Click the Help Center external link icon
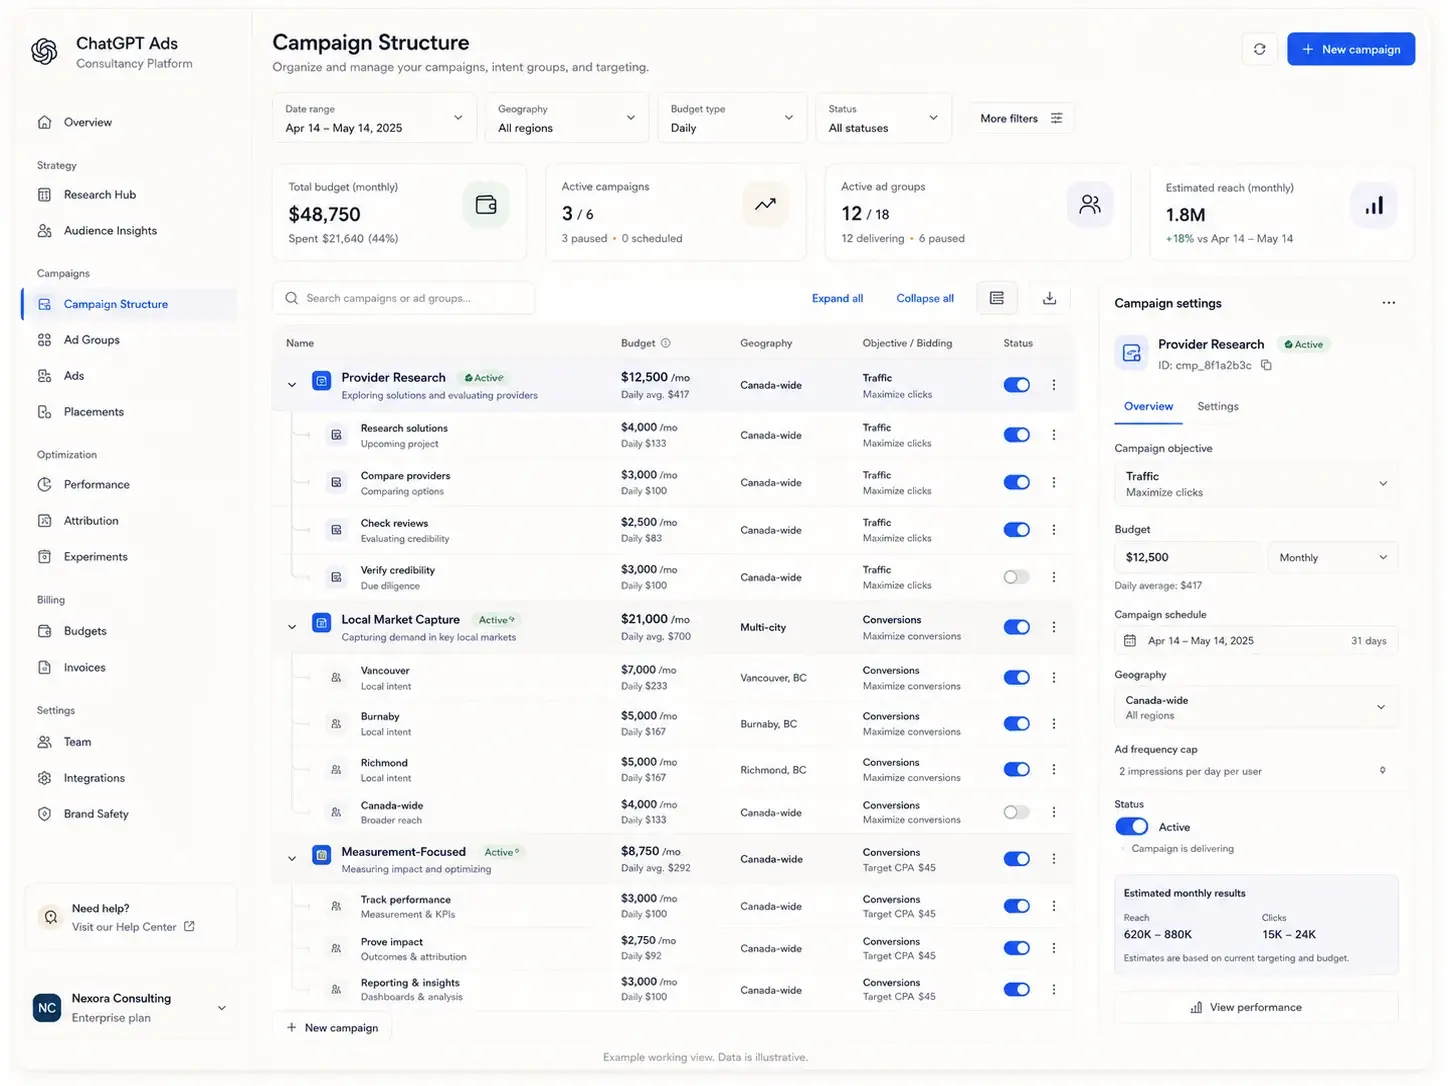Screen dimensions: 1448x1086 click(190, 927)
